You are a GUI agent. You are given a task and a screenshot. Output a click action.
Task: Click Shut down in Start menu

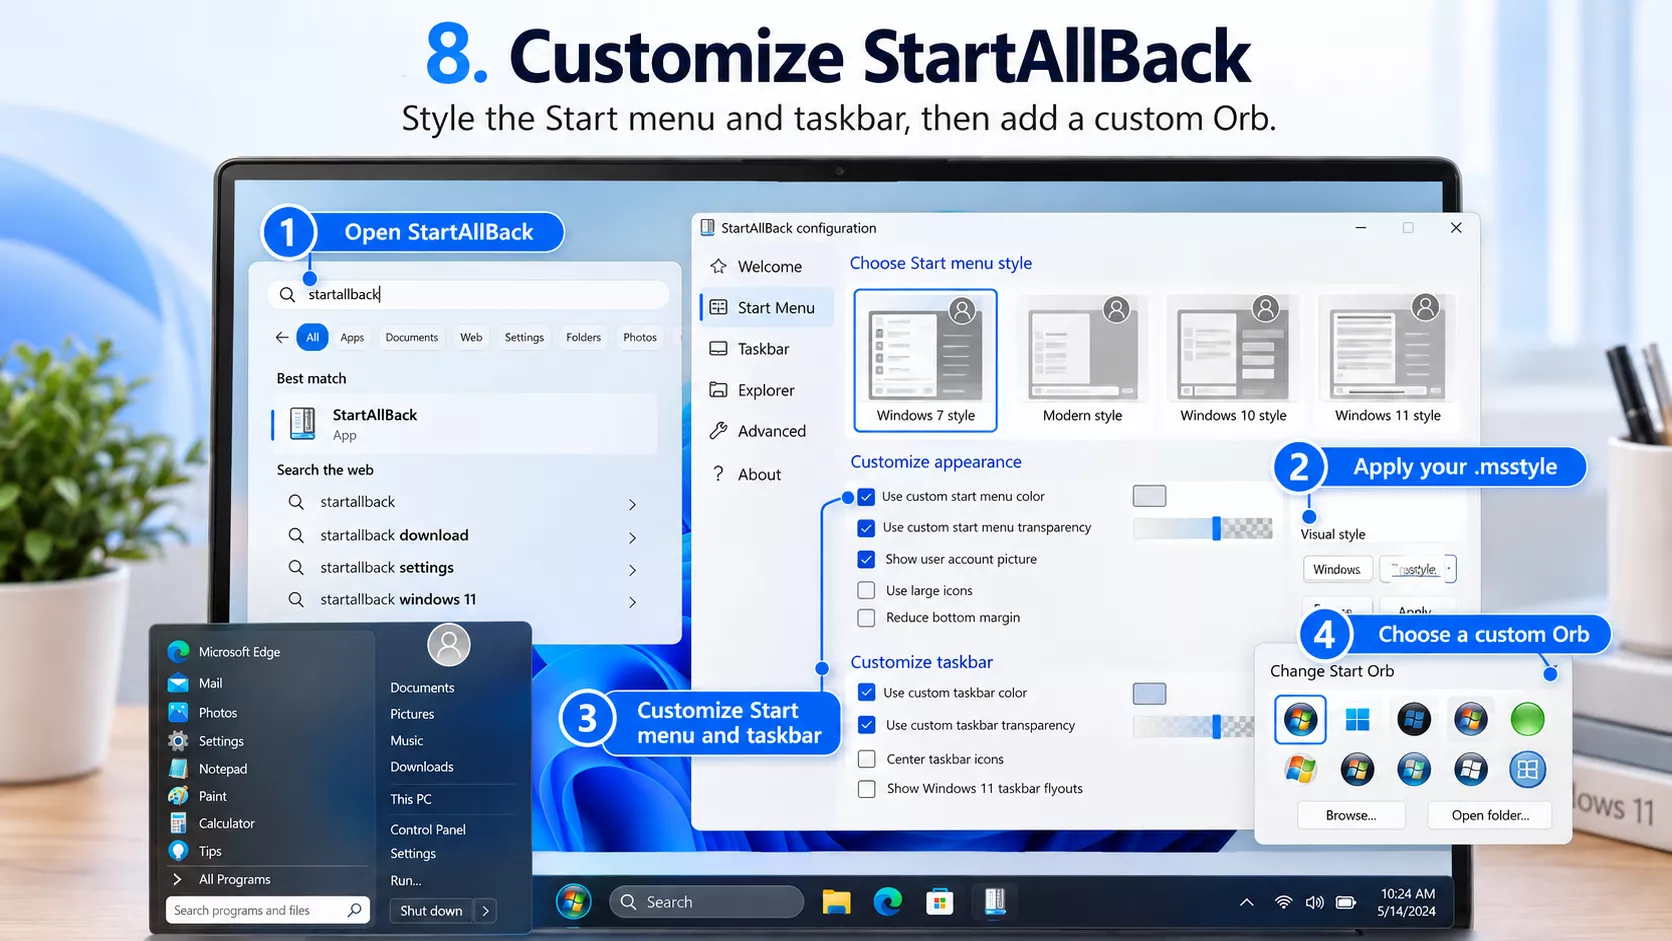[431, 911]
